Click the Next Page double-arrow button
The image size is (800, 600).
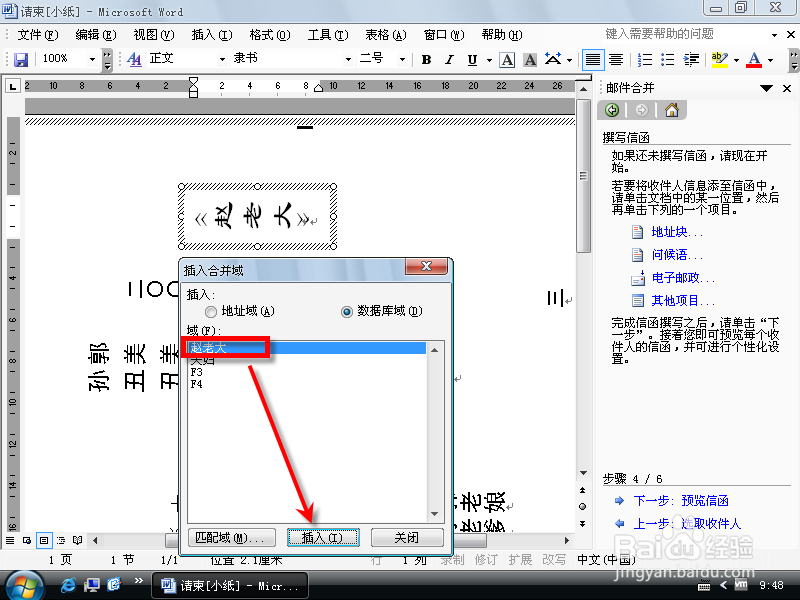point(583,523)
